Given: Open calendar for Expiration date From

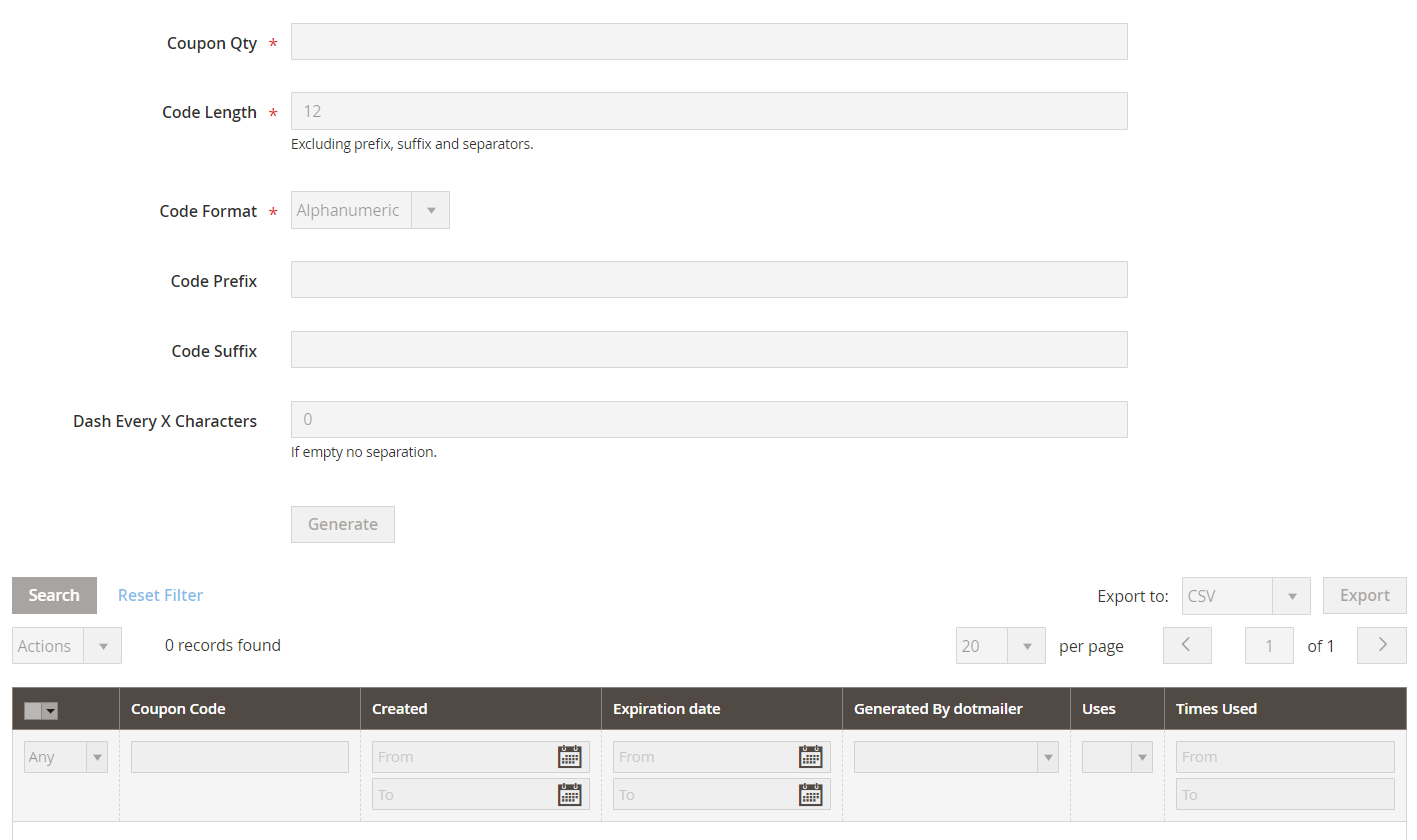Looking at the screenshot, I should (810, 757).
